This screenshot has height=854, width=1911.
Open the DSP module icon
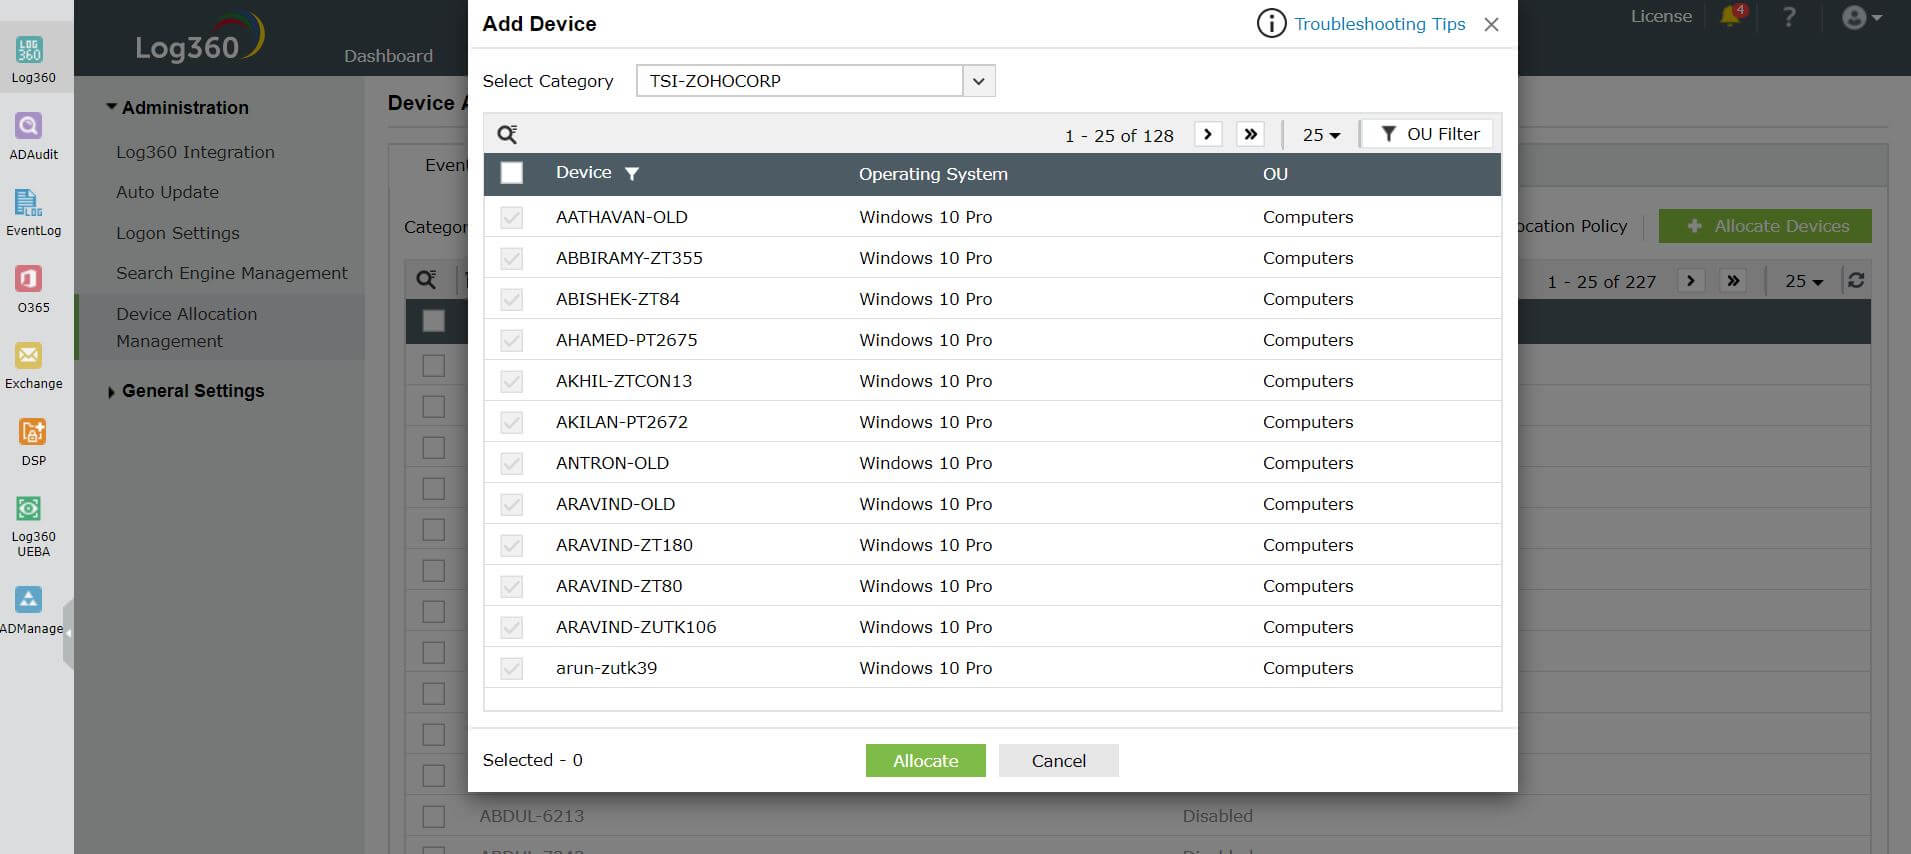click(x=32, y=432)
